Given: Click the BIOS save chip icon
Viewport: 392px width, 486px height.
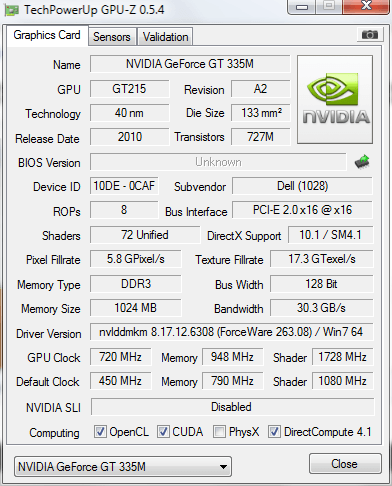Looking at the screenshot, I should coord(362,162).
